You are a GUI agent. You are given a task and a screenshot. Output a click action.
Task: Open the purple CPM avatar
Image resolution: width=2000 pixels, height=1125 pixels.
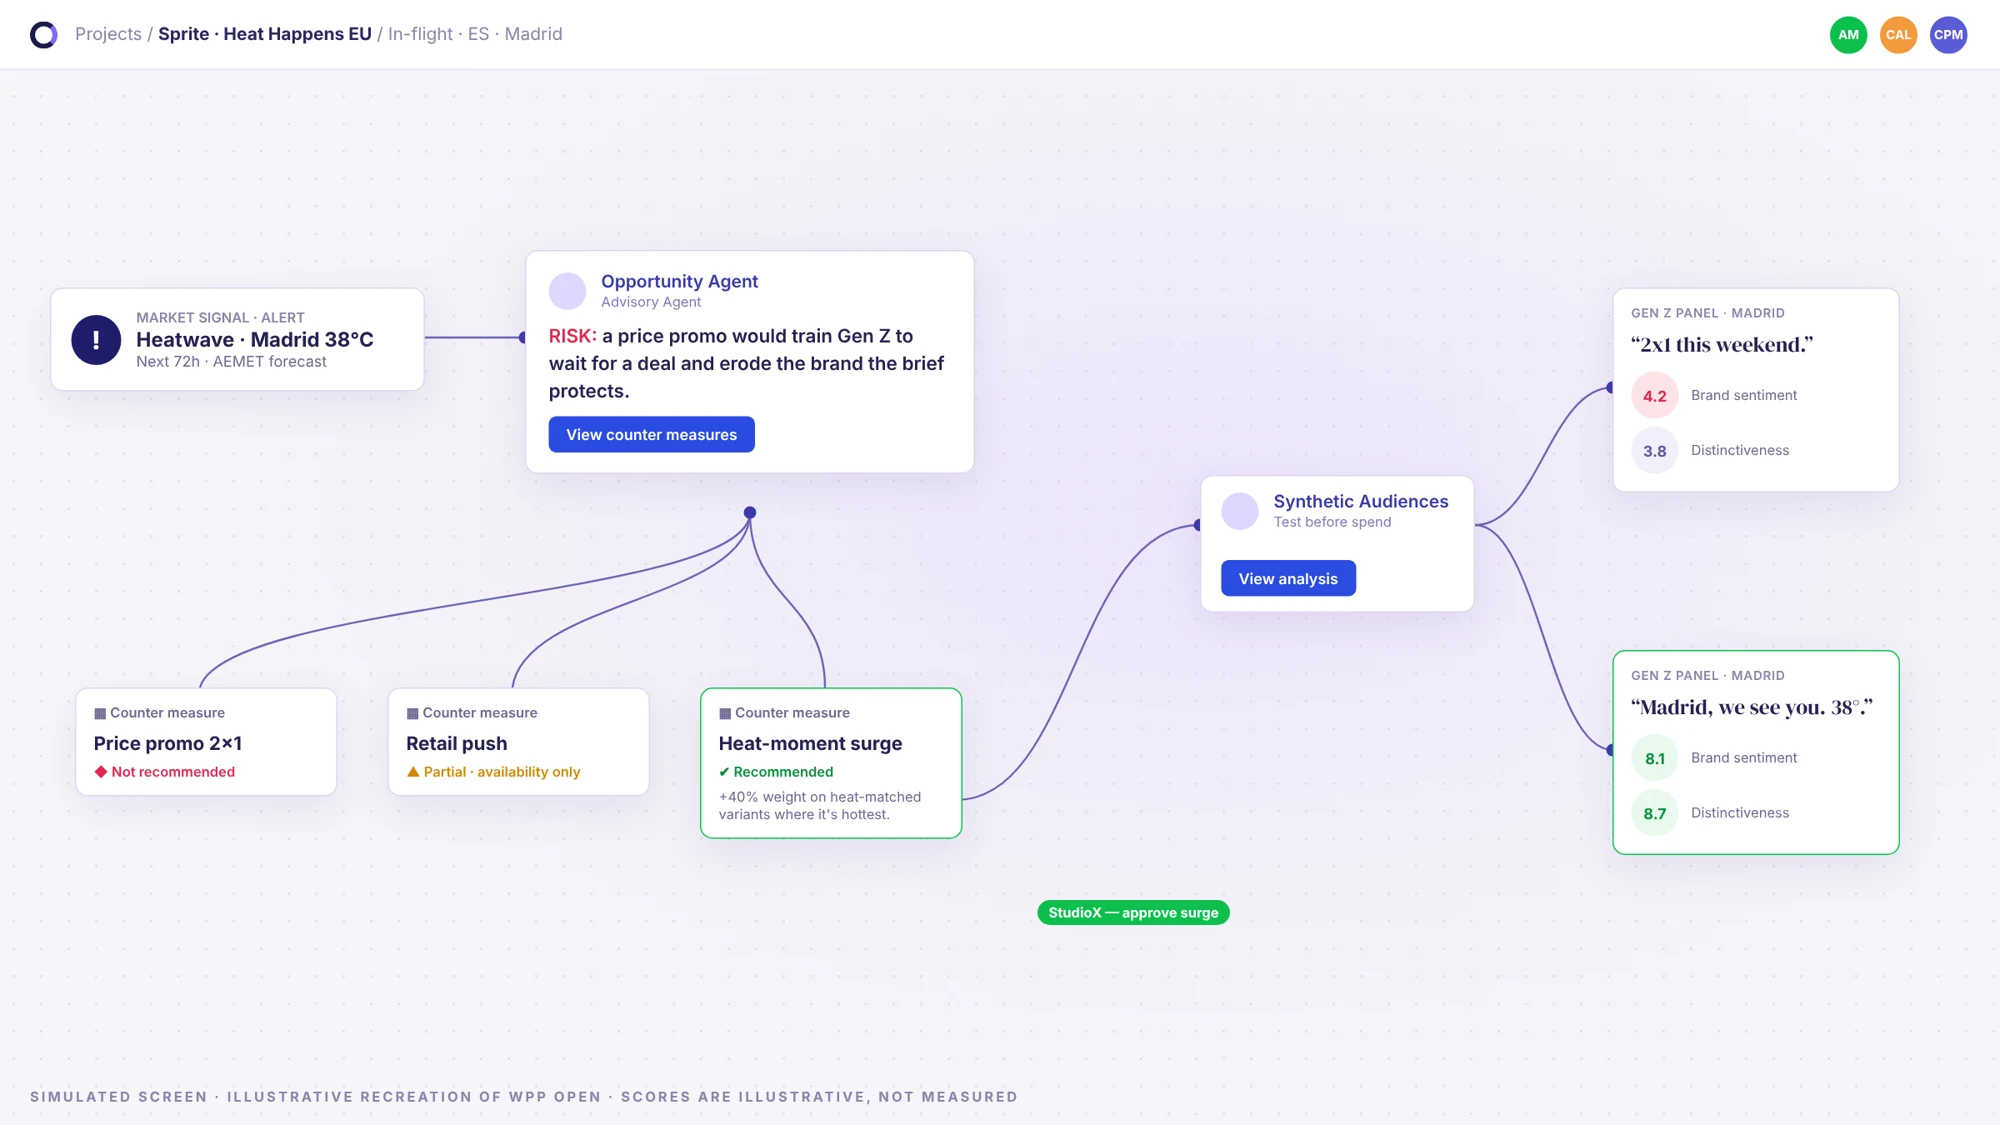point(1948,35)
